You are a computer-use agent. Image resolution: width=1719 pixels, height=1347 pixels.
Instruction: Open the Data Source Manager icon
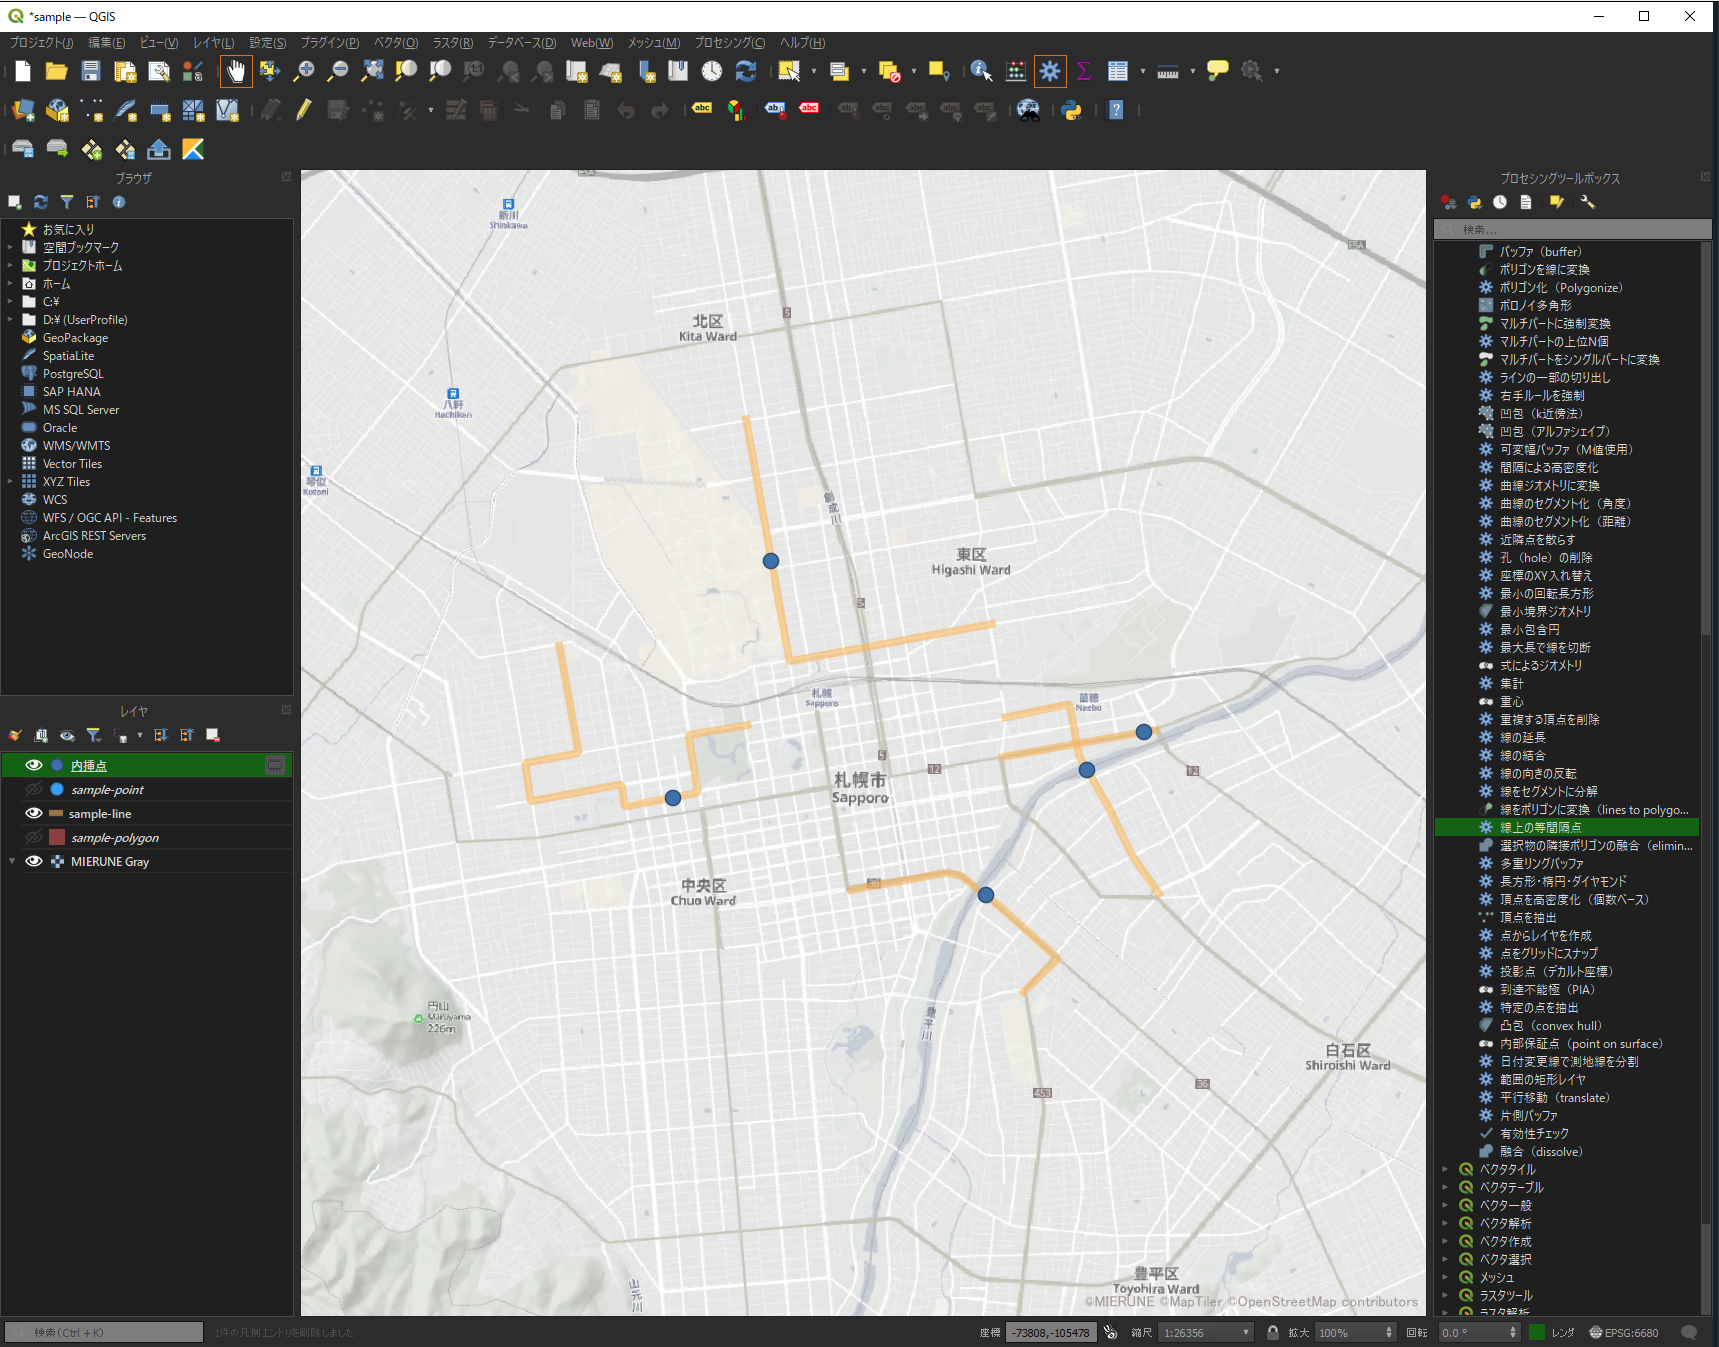(x=23, y=110)
